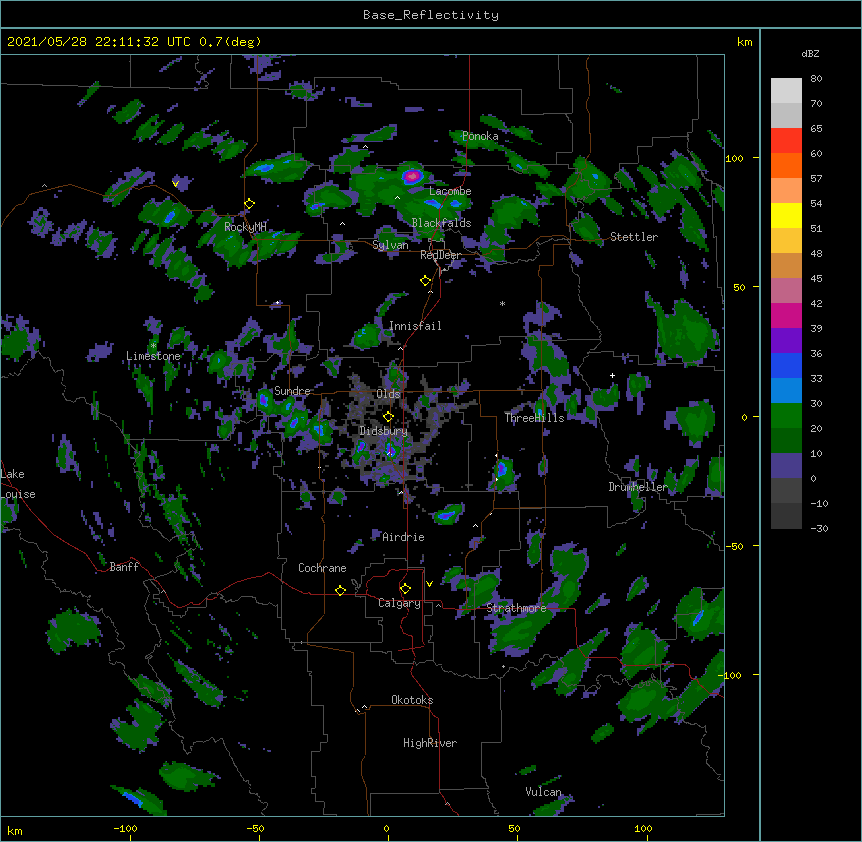Select the purple swatch in dBZ legend
The height and width of the screenshot is (842, 862).
pyautogui.click(x=786, y=340)
